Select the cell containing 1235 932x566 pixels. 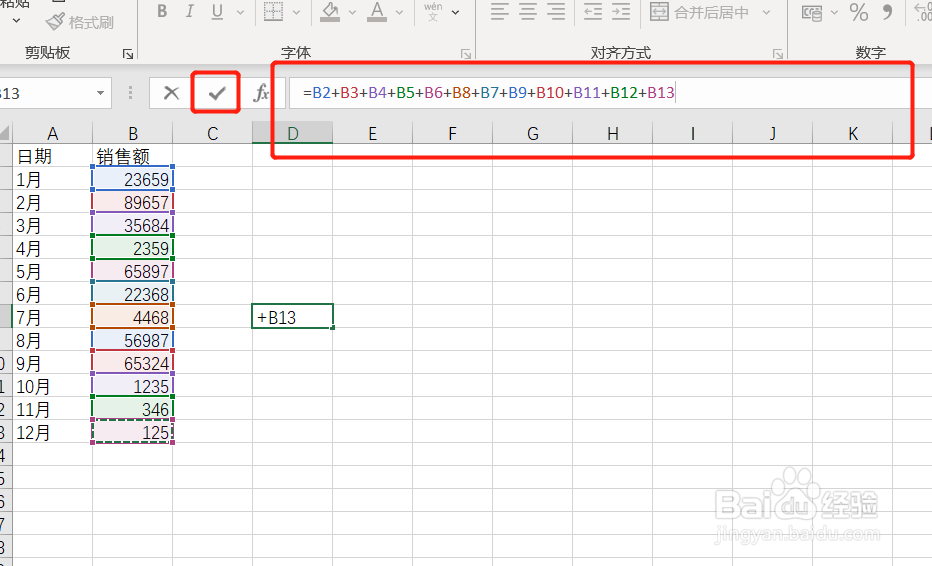coord(133,386)
